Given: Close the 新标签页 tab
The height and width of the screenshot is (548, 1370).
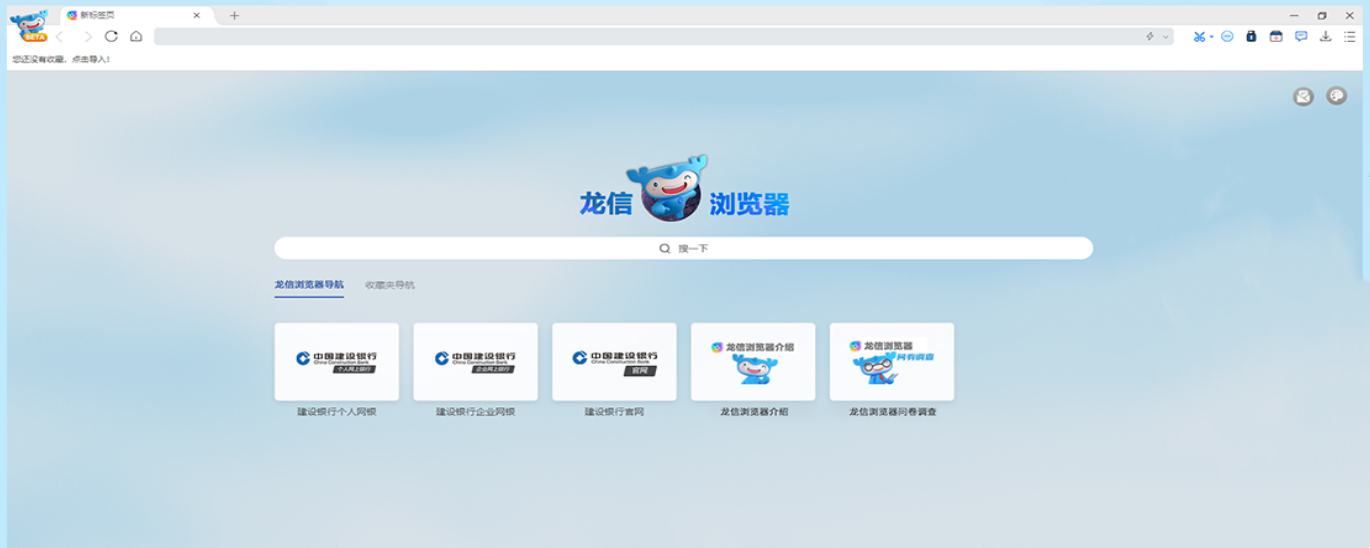Looking at the screenshot, I should click(x=197, y=15).
